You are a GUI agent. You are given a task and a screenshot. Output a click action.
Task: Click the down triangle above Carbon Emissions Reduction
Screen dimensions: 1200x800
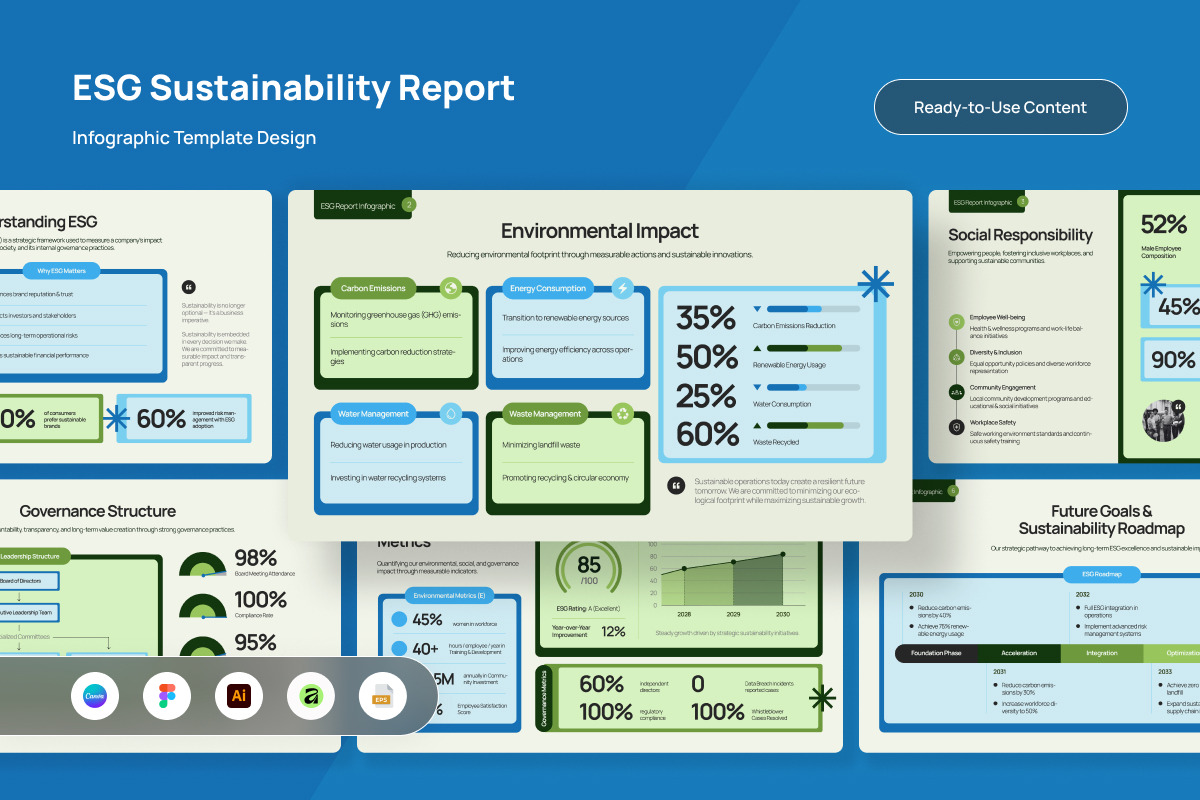coord(757,309)
